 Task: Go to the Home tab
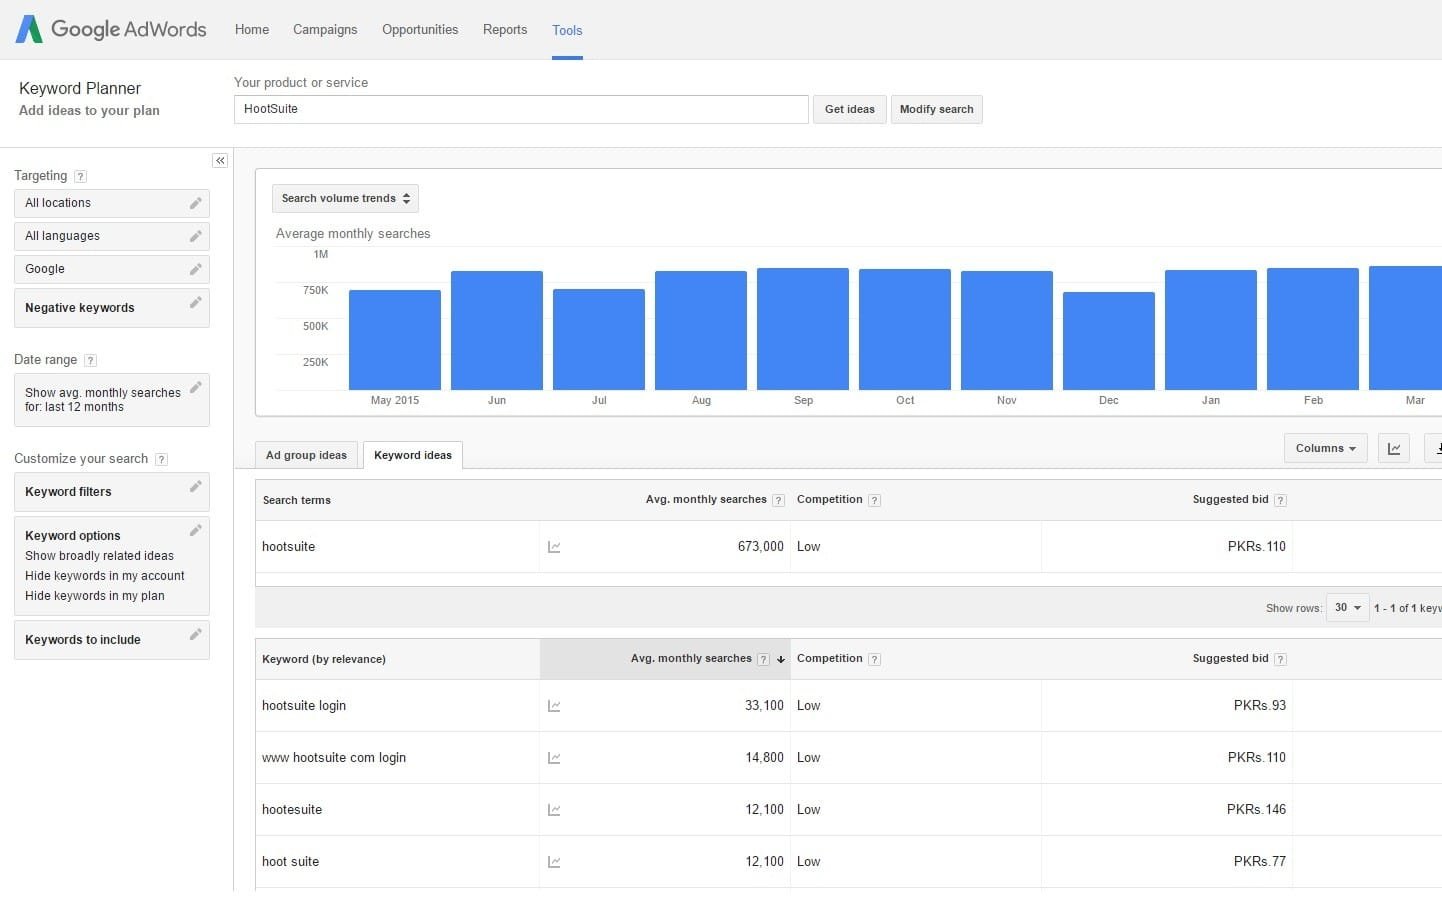(252, 29)
